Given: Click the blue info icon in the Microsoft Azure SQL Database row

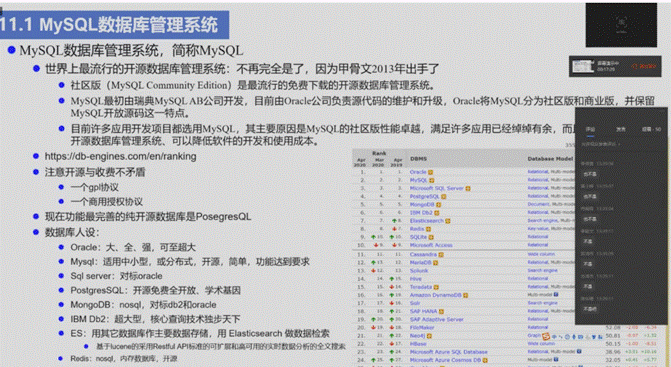Looking at the screenshot, I should click(579, 352).
